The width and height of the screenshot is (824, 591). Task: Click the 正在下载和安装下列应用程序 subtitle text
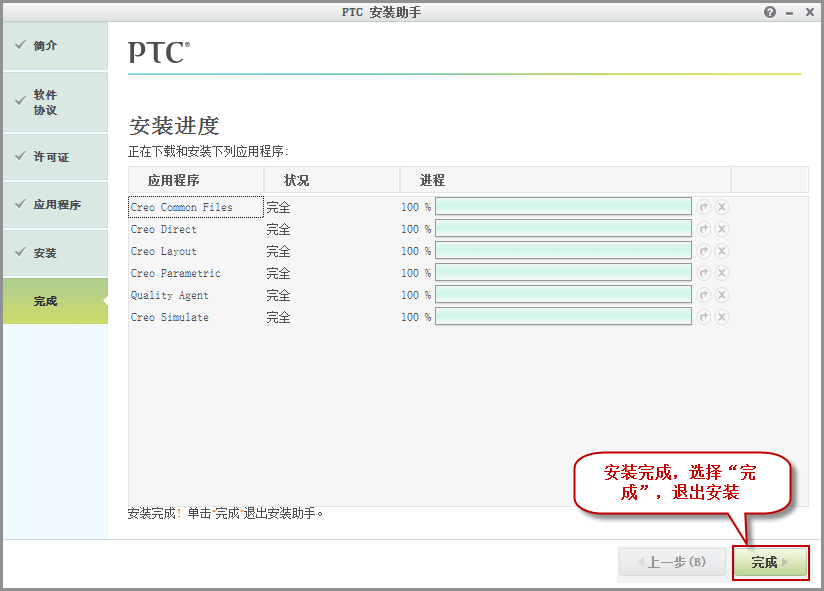209,152
